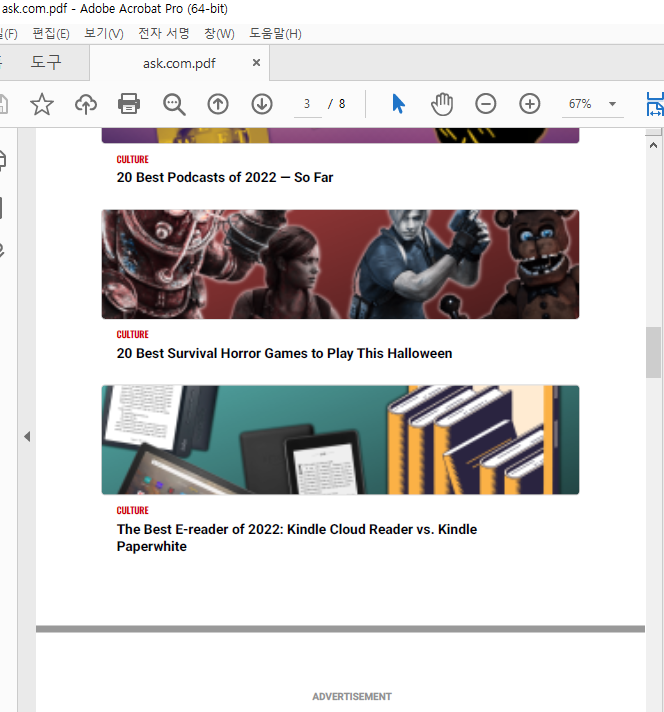Click the current page number field
The image size is (664, 712).
click(307, 104)
